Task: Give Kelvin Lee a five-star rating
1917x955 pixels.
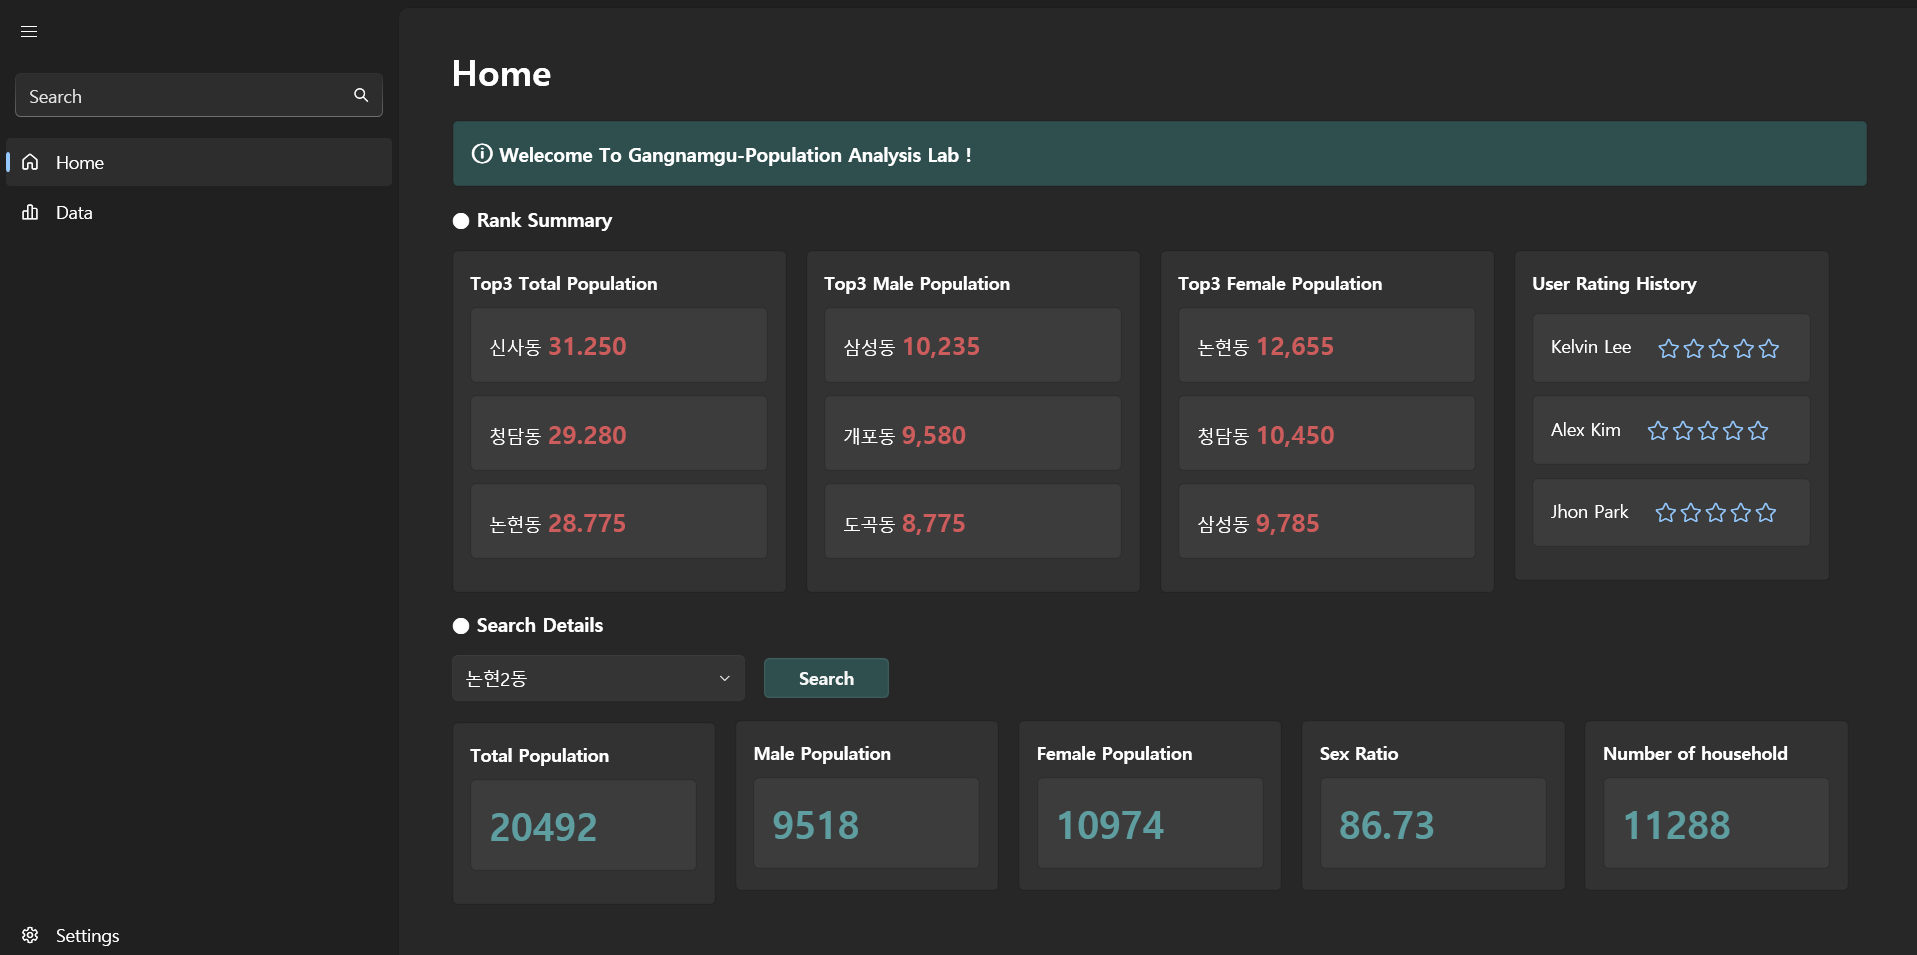Action: tap(1769, 348)
